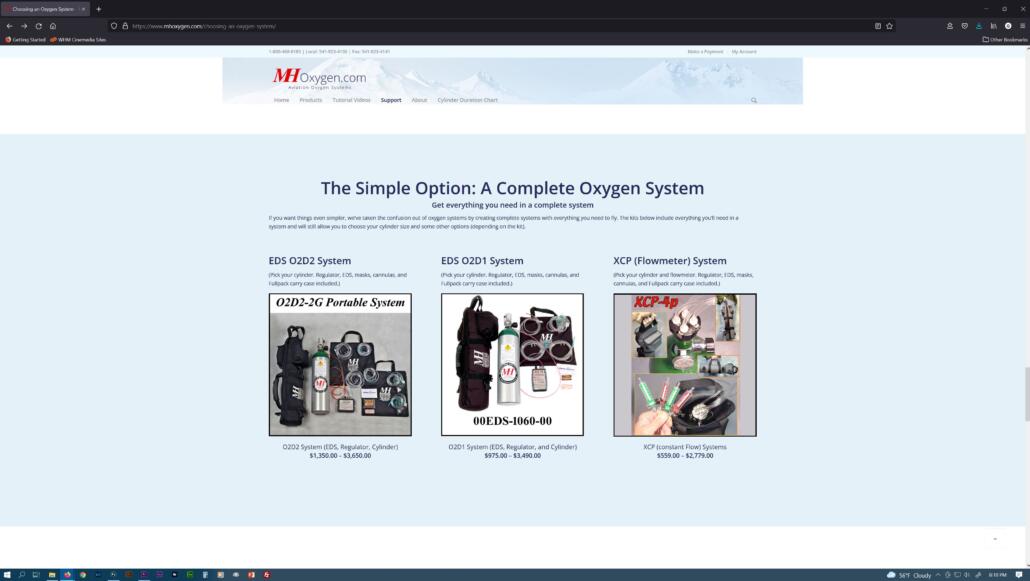The height and width of the screenshot is (581, 1030).
Task: Click the $559.00 – $2,779.00 price
Action: pos(685,455)
